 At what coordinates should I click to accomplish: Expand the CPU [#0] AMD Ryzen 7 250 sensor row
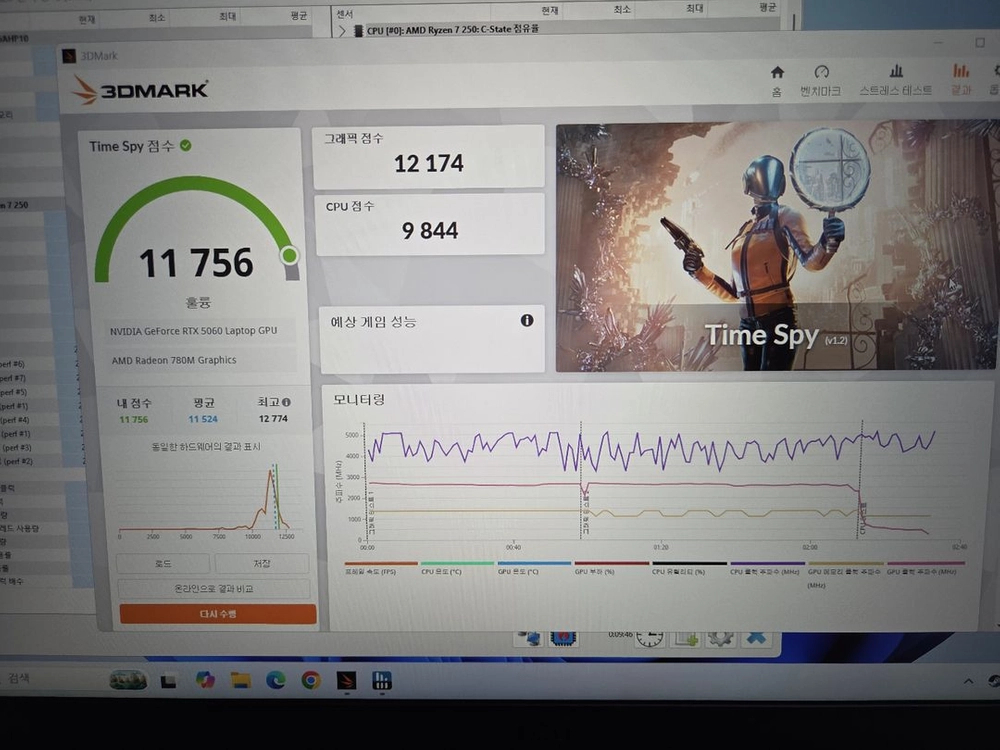342,30
